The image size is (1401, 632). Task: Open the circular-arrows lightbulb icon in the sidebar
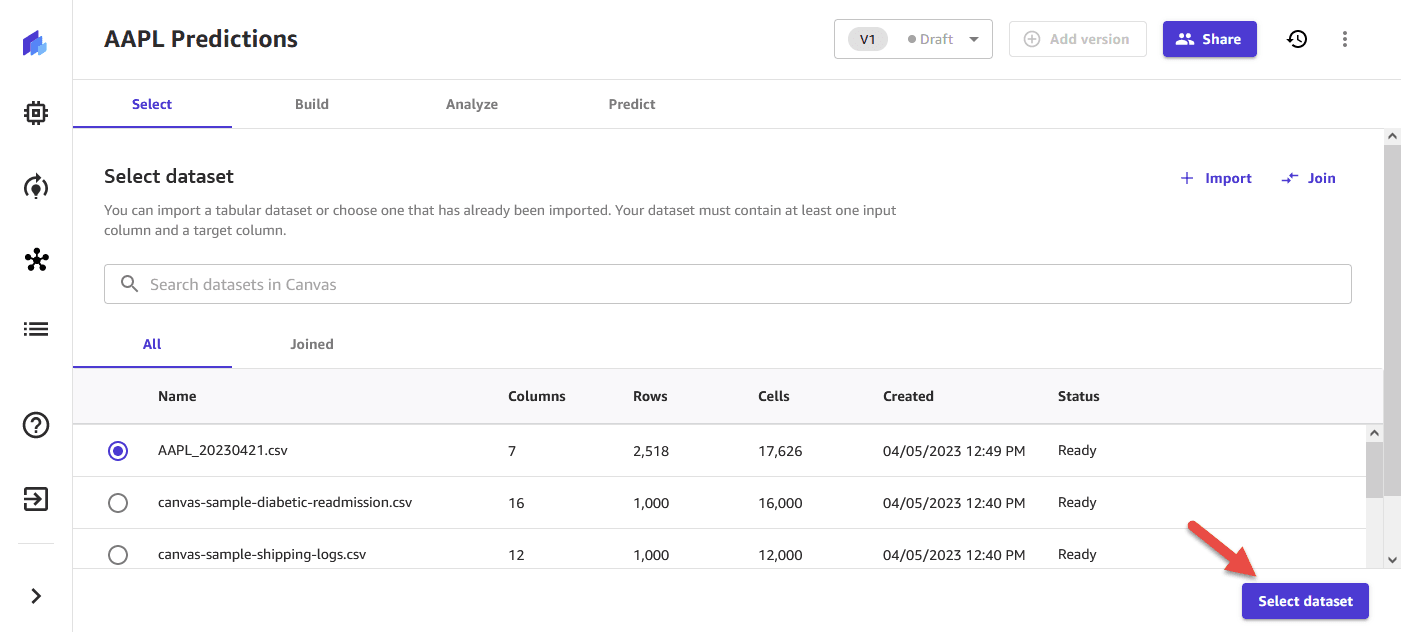click(36, 186)
